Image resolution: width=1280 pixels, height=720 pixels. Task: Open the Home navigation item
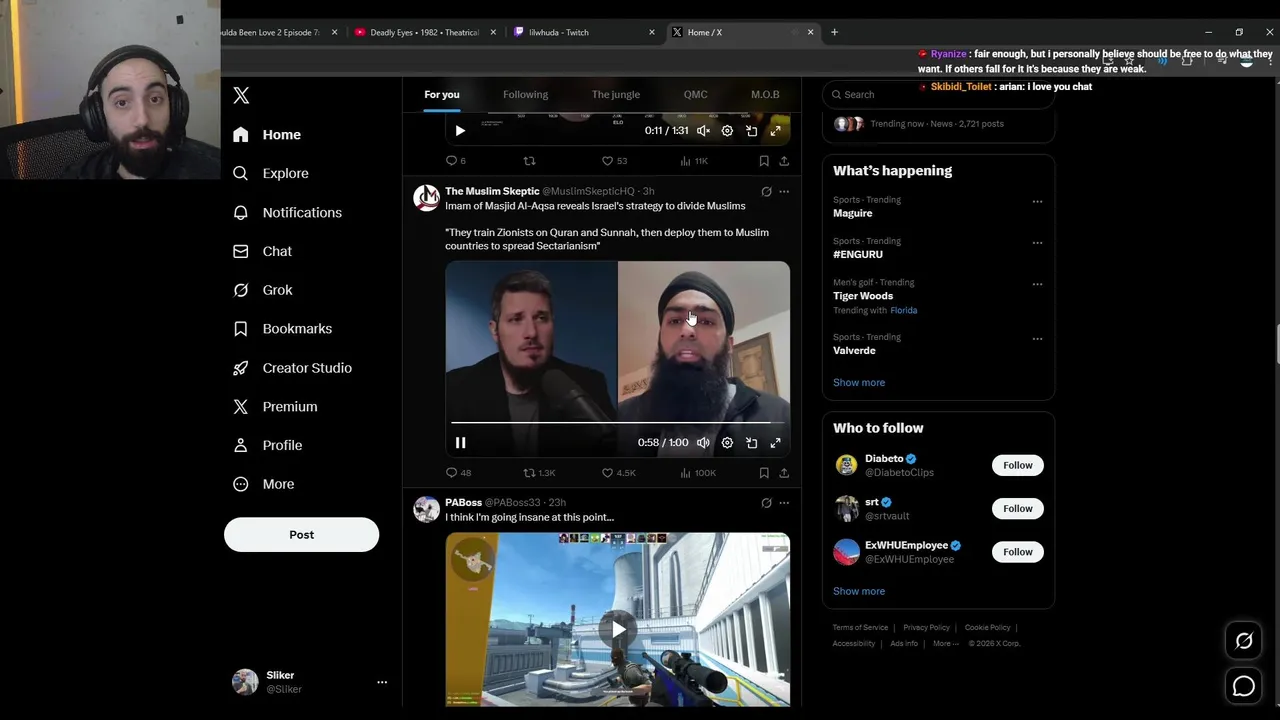coord(267,134)
